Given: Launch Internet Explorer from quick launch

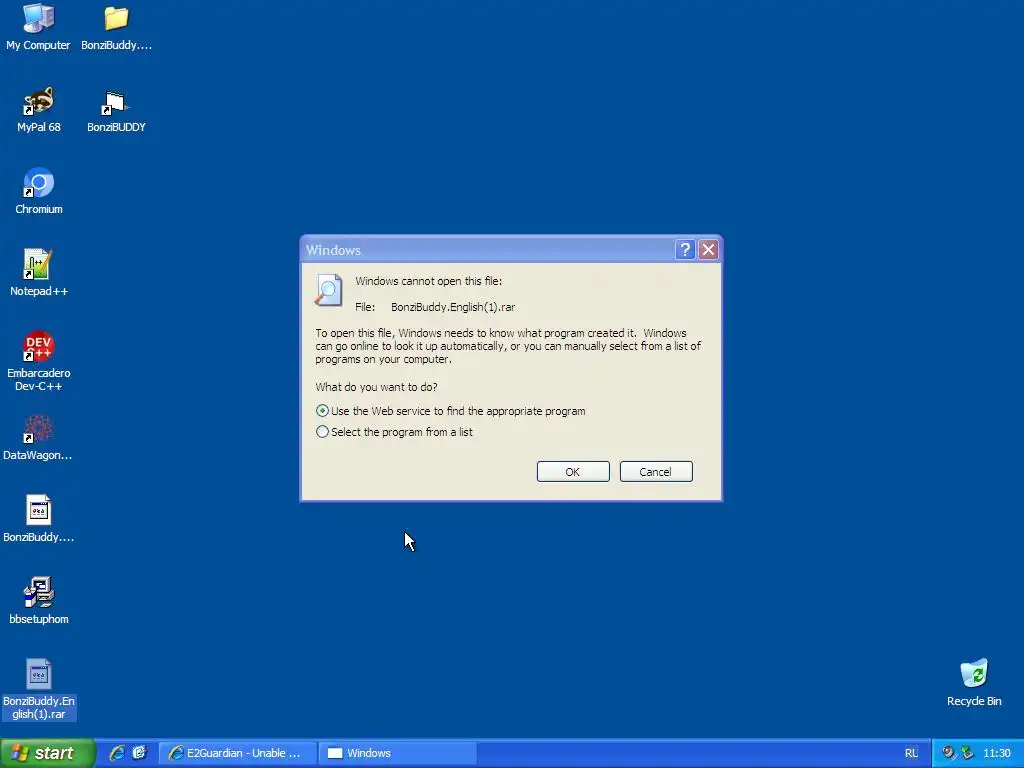Looking at the screenshot, I should pyautogui.click(x=117, y=753).
